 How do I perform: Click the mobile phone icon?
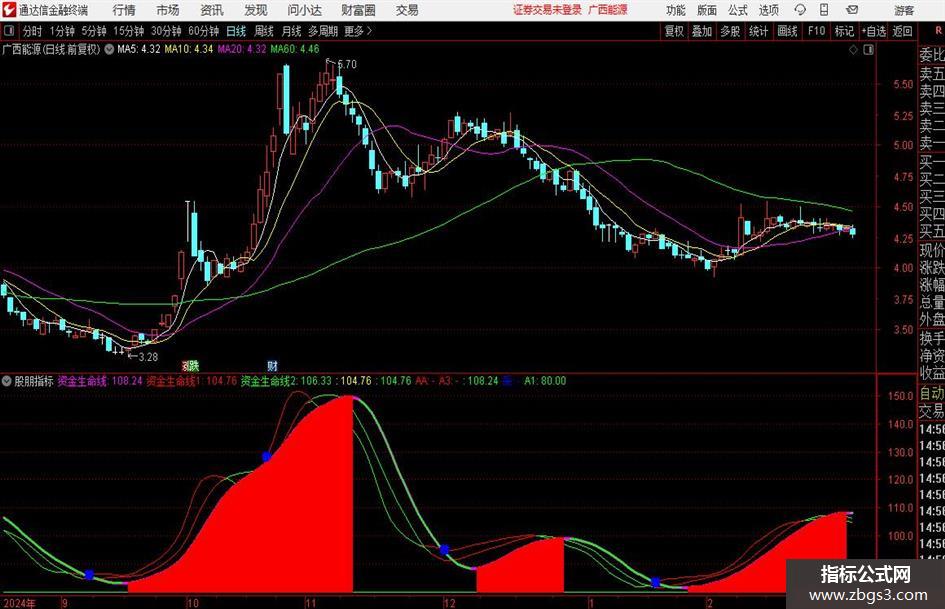tap(824, 10)
